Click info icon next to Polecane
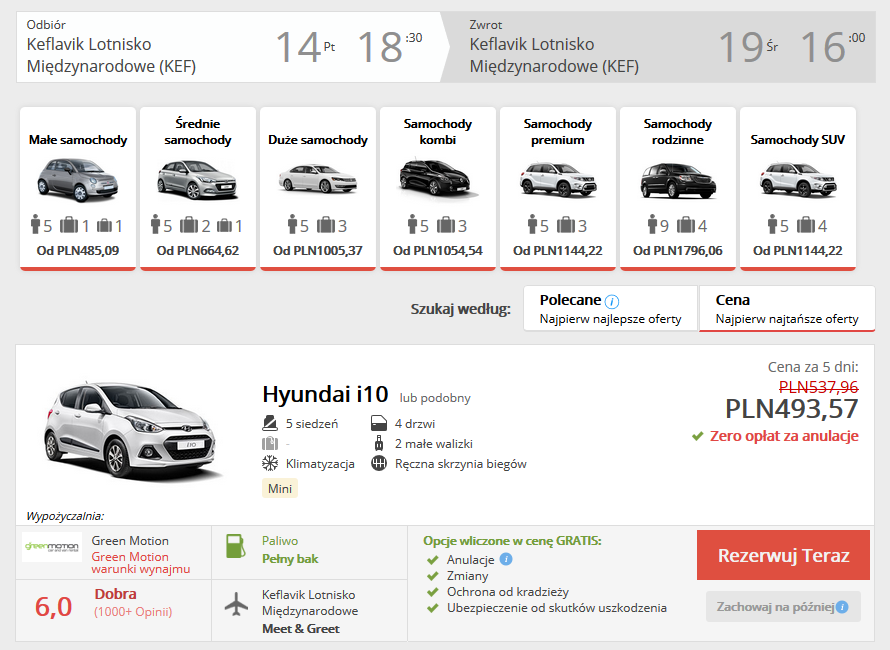This screenshot has height=650, width=890. [612, 301]
